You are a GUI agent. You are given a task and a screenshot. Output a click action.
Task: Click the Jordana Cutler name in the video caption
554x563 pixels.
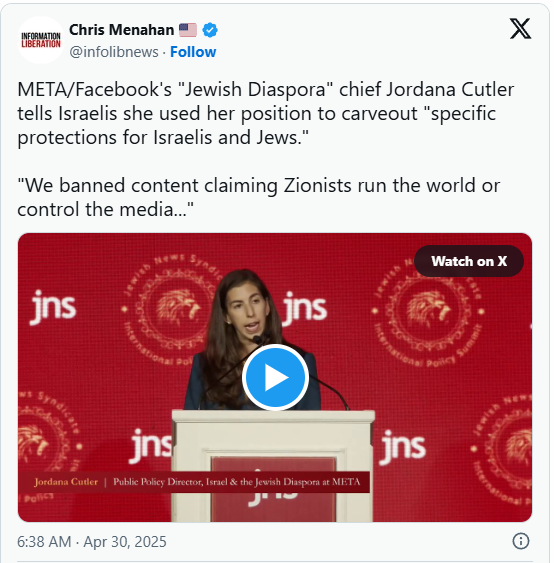click(66, 482)
